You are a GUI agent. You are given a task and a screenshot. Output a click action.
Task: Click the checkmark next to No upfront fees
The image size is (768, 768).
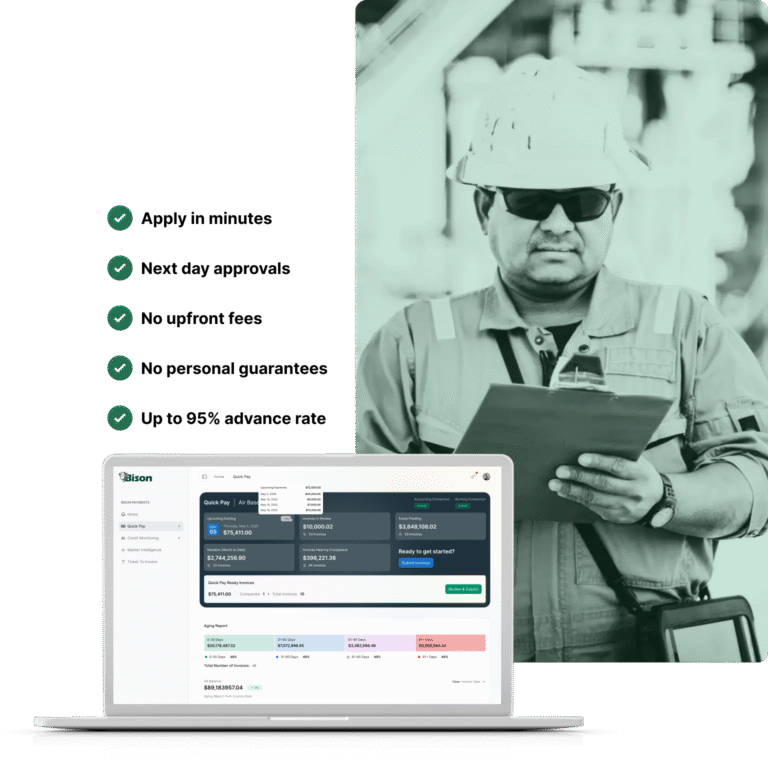(120, 318)
